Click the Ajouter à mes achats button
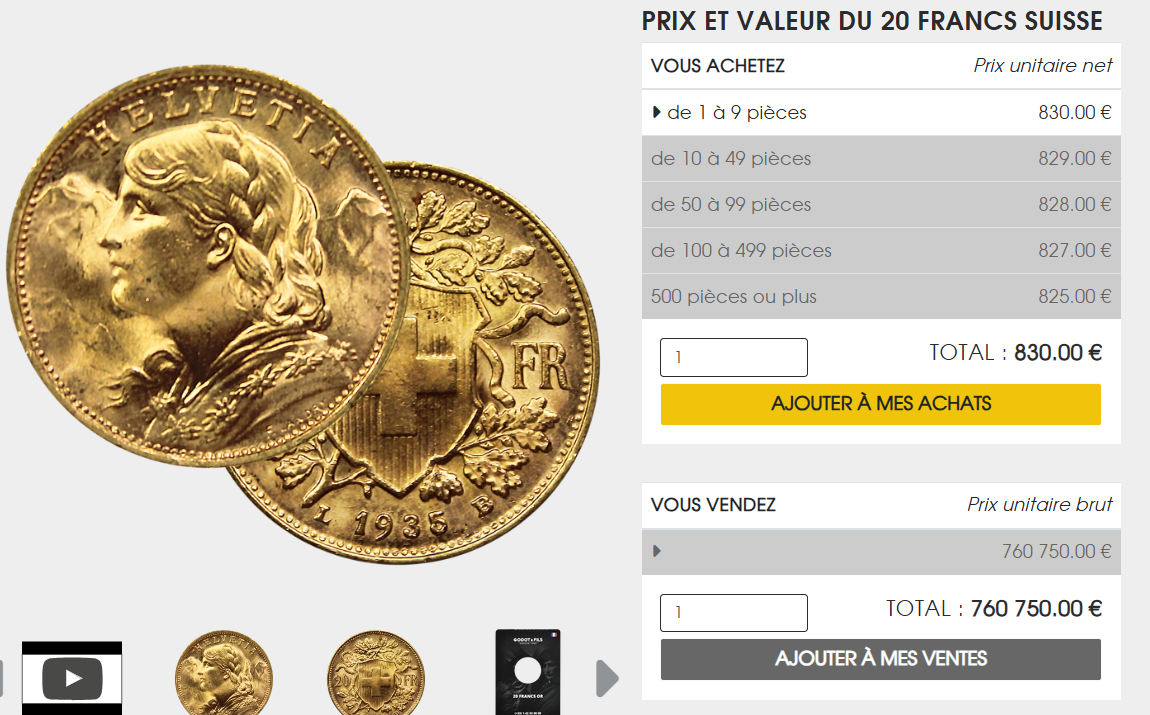Image resolution: width=1150 pixels, height=715 pixels. click(880, 404)
